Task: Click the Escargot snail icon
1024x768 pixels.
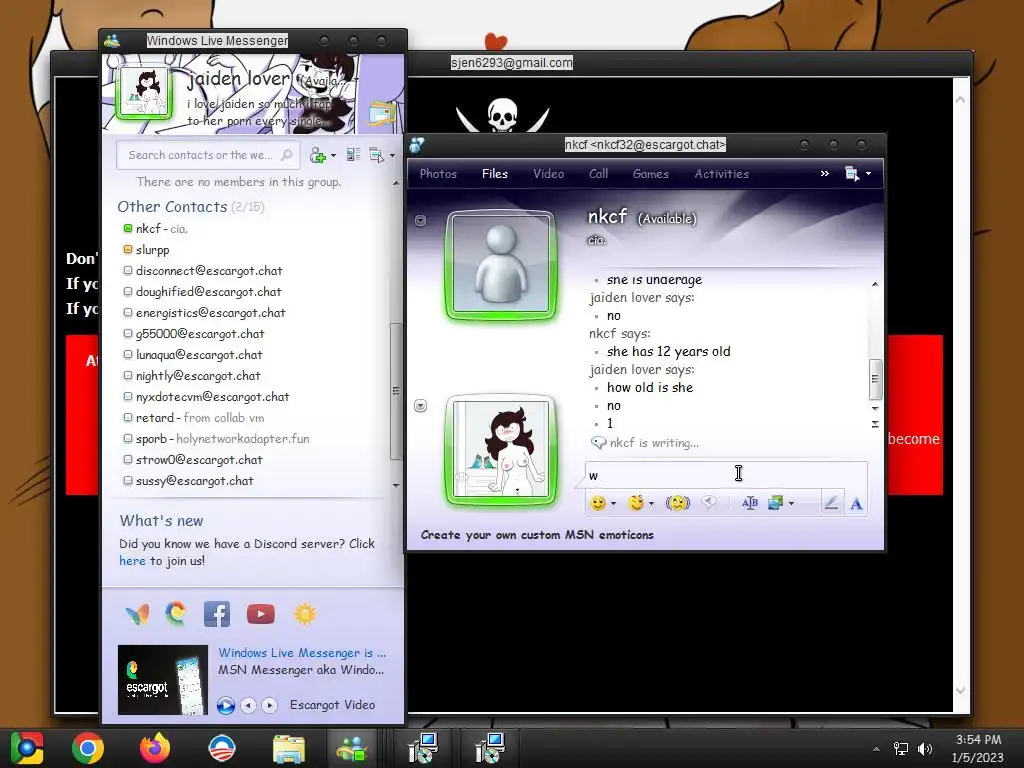Action: (x=176, y=614)
